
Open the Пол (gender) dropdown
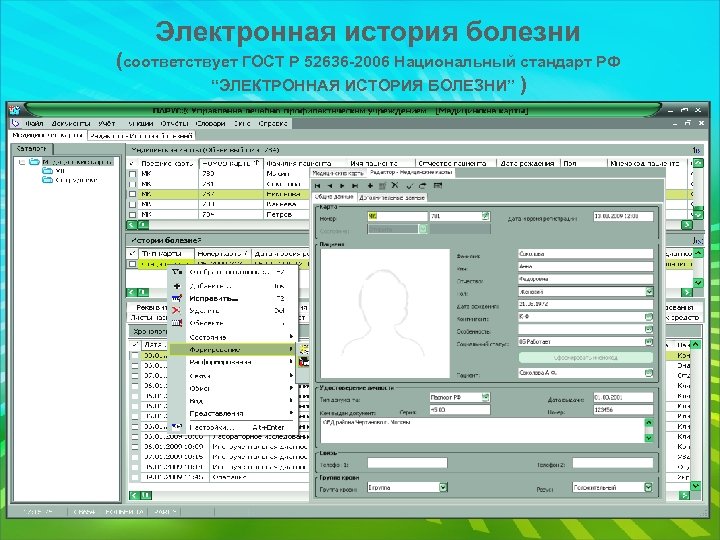(649, 292)
